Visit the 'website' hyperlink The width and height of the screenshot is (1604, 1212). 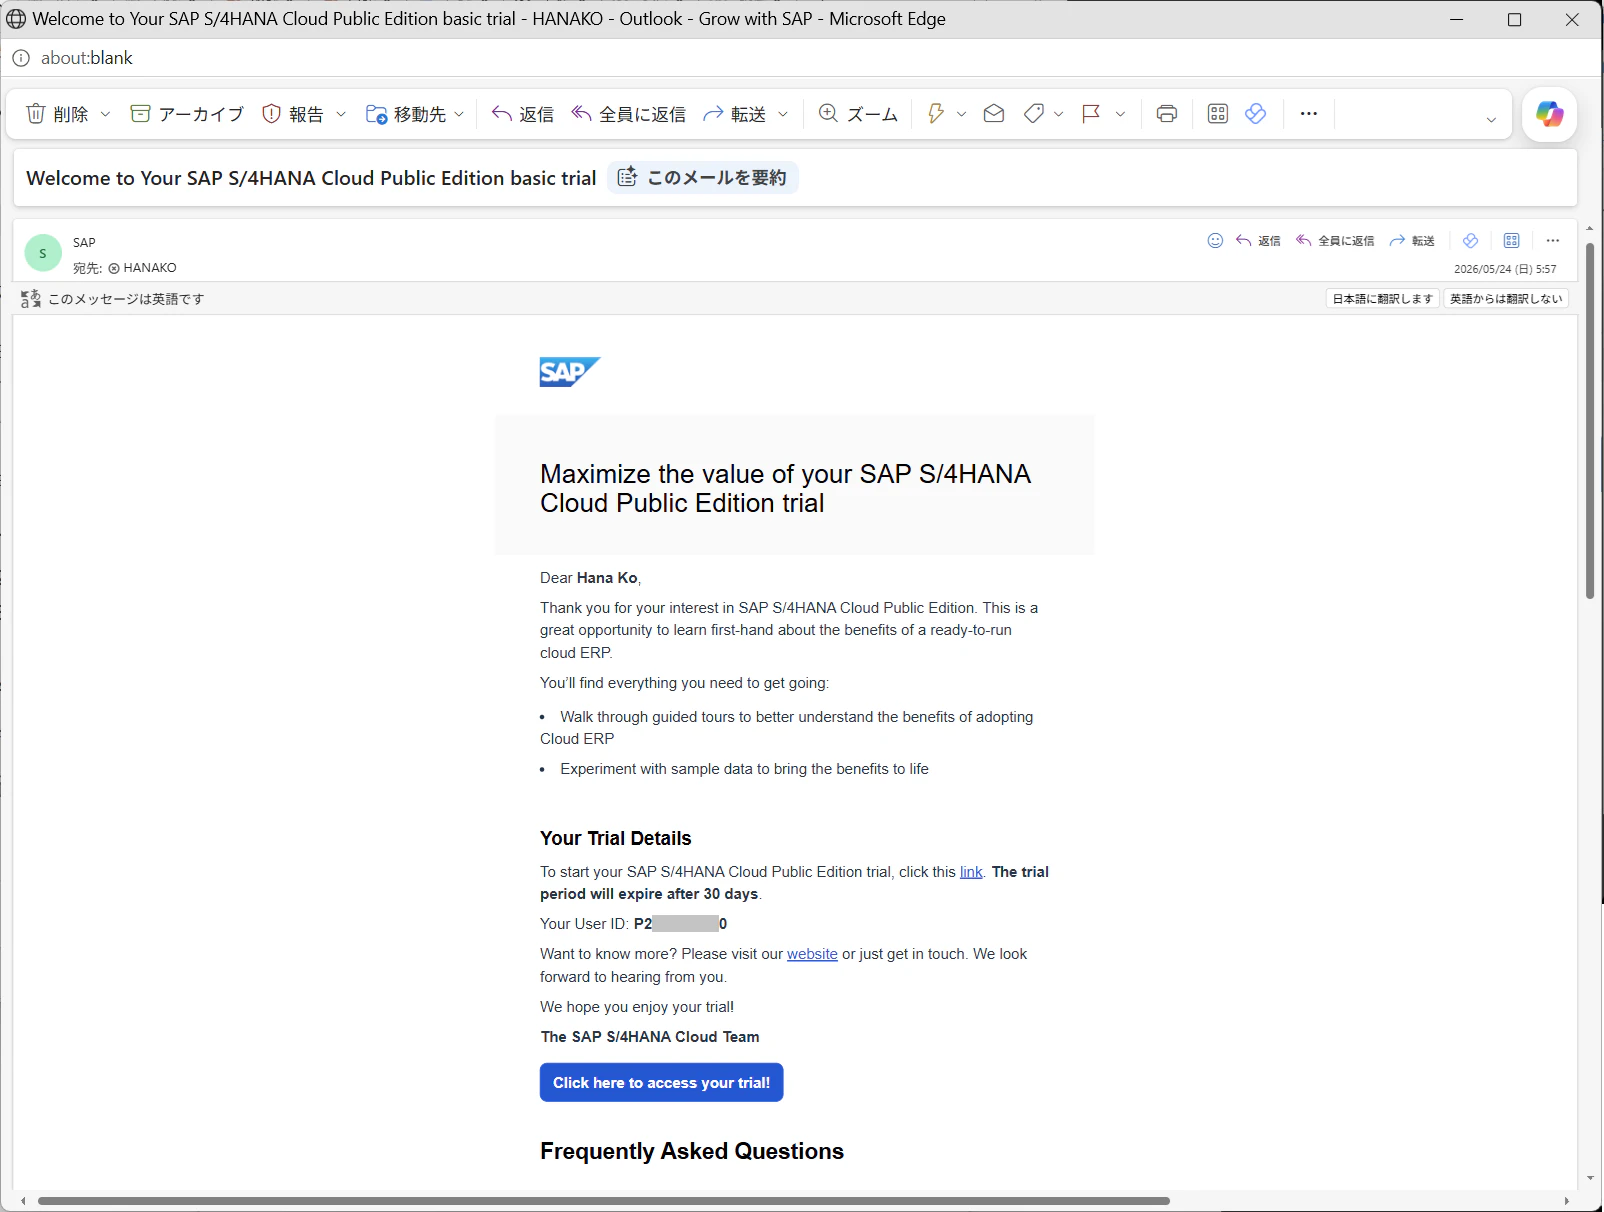[812, 954]
